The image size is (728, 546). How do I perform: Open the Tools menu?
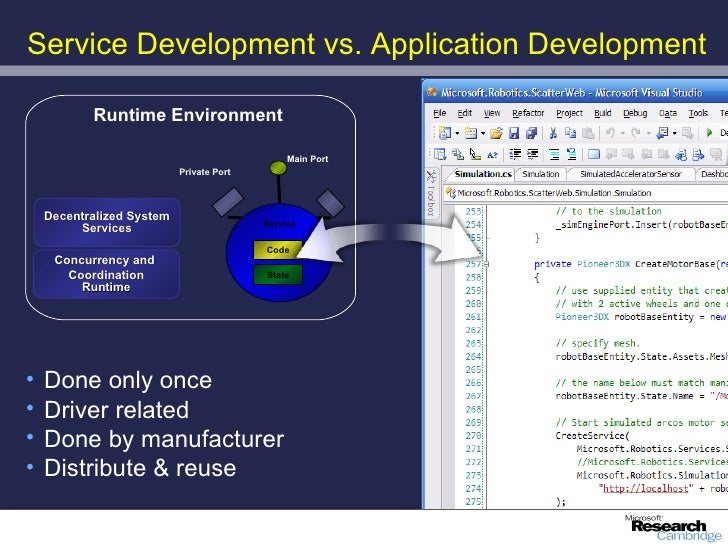[x=698, y=113]
